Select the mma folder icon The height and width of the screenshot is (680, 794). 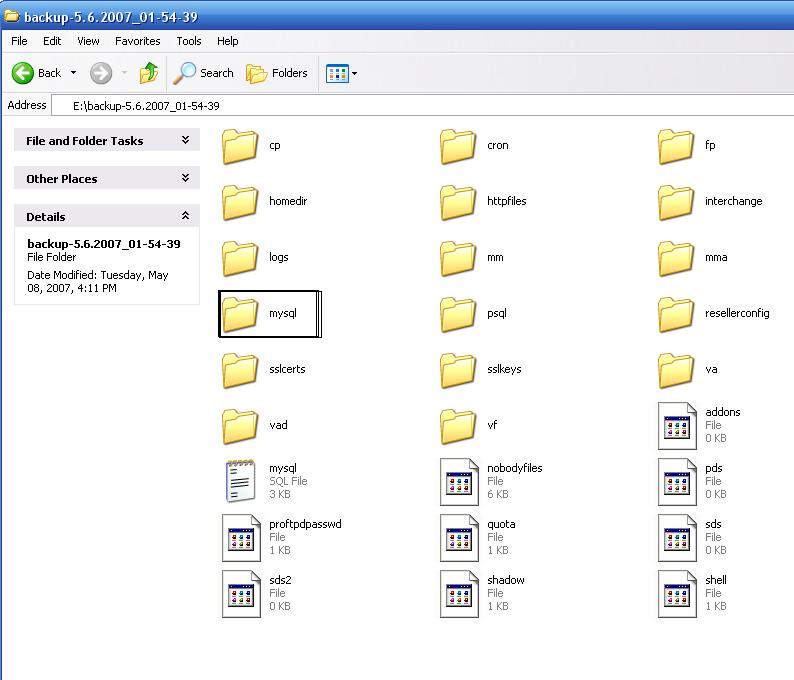coord(676,258)
